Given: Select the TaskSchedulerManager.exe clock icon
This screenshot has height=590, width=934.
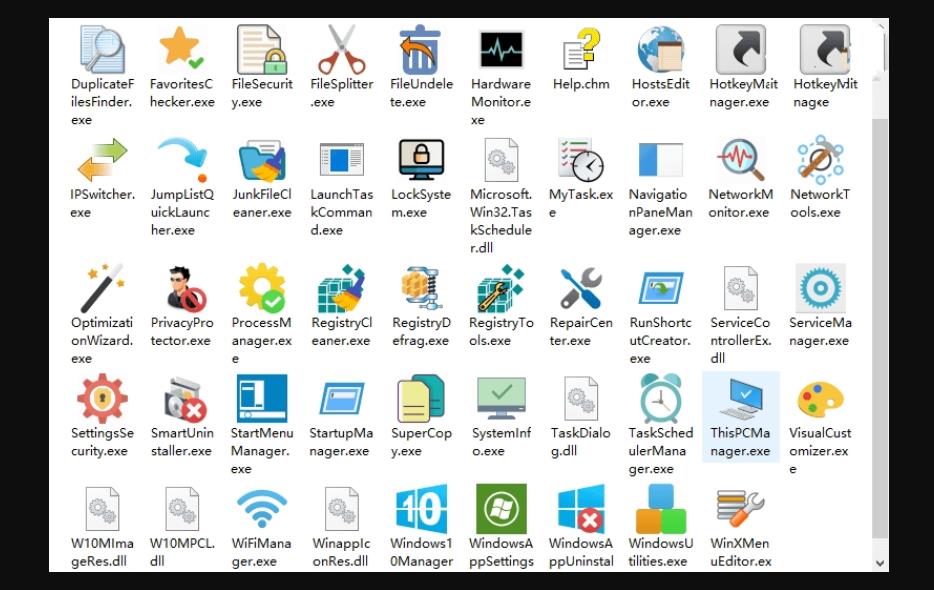Looking at the screenshot, I should 660,399.
